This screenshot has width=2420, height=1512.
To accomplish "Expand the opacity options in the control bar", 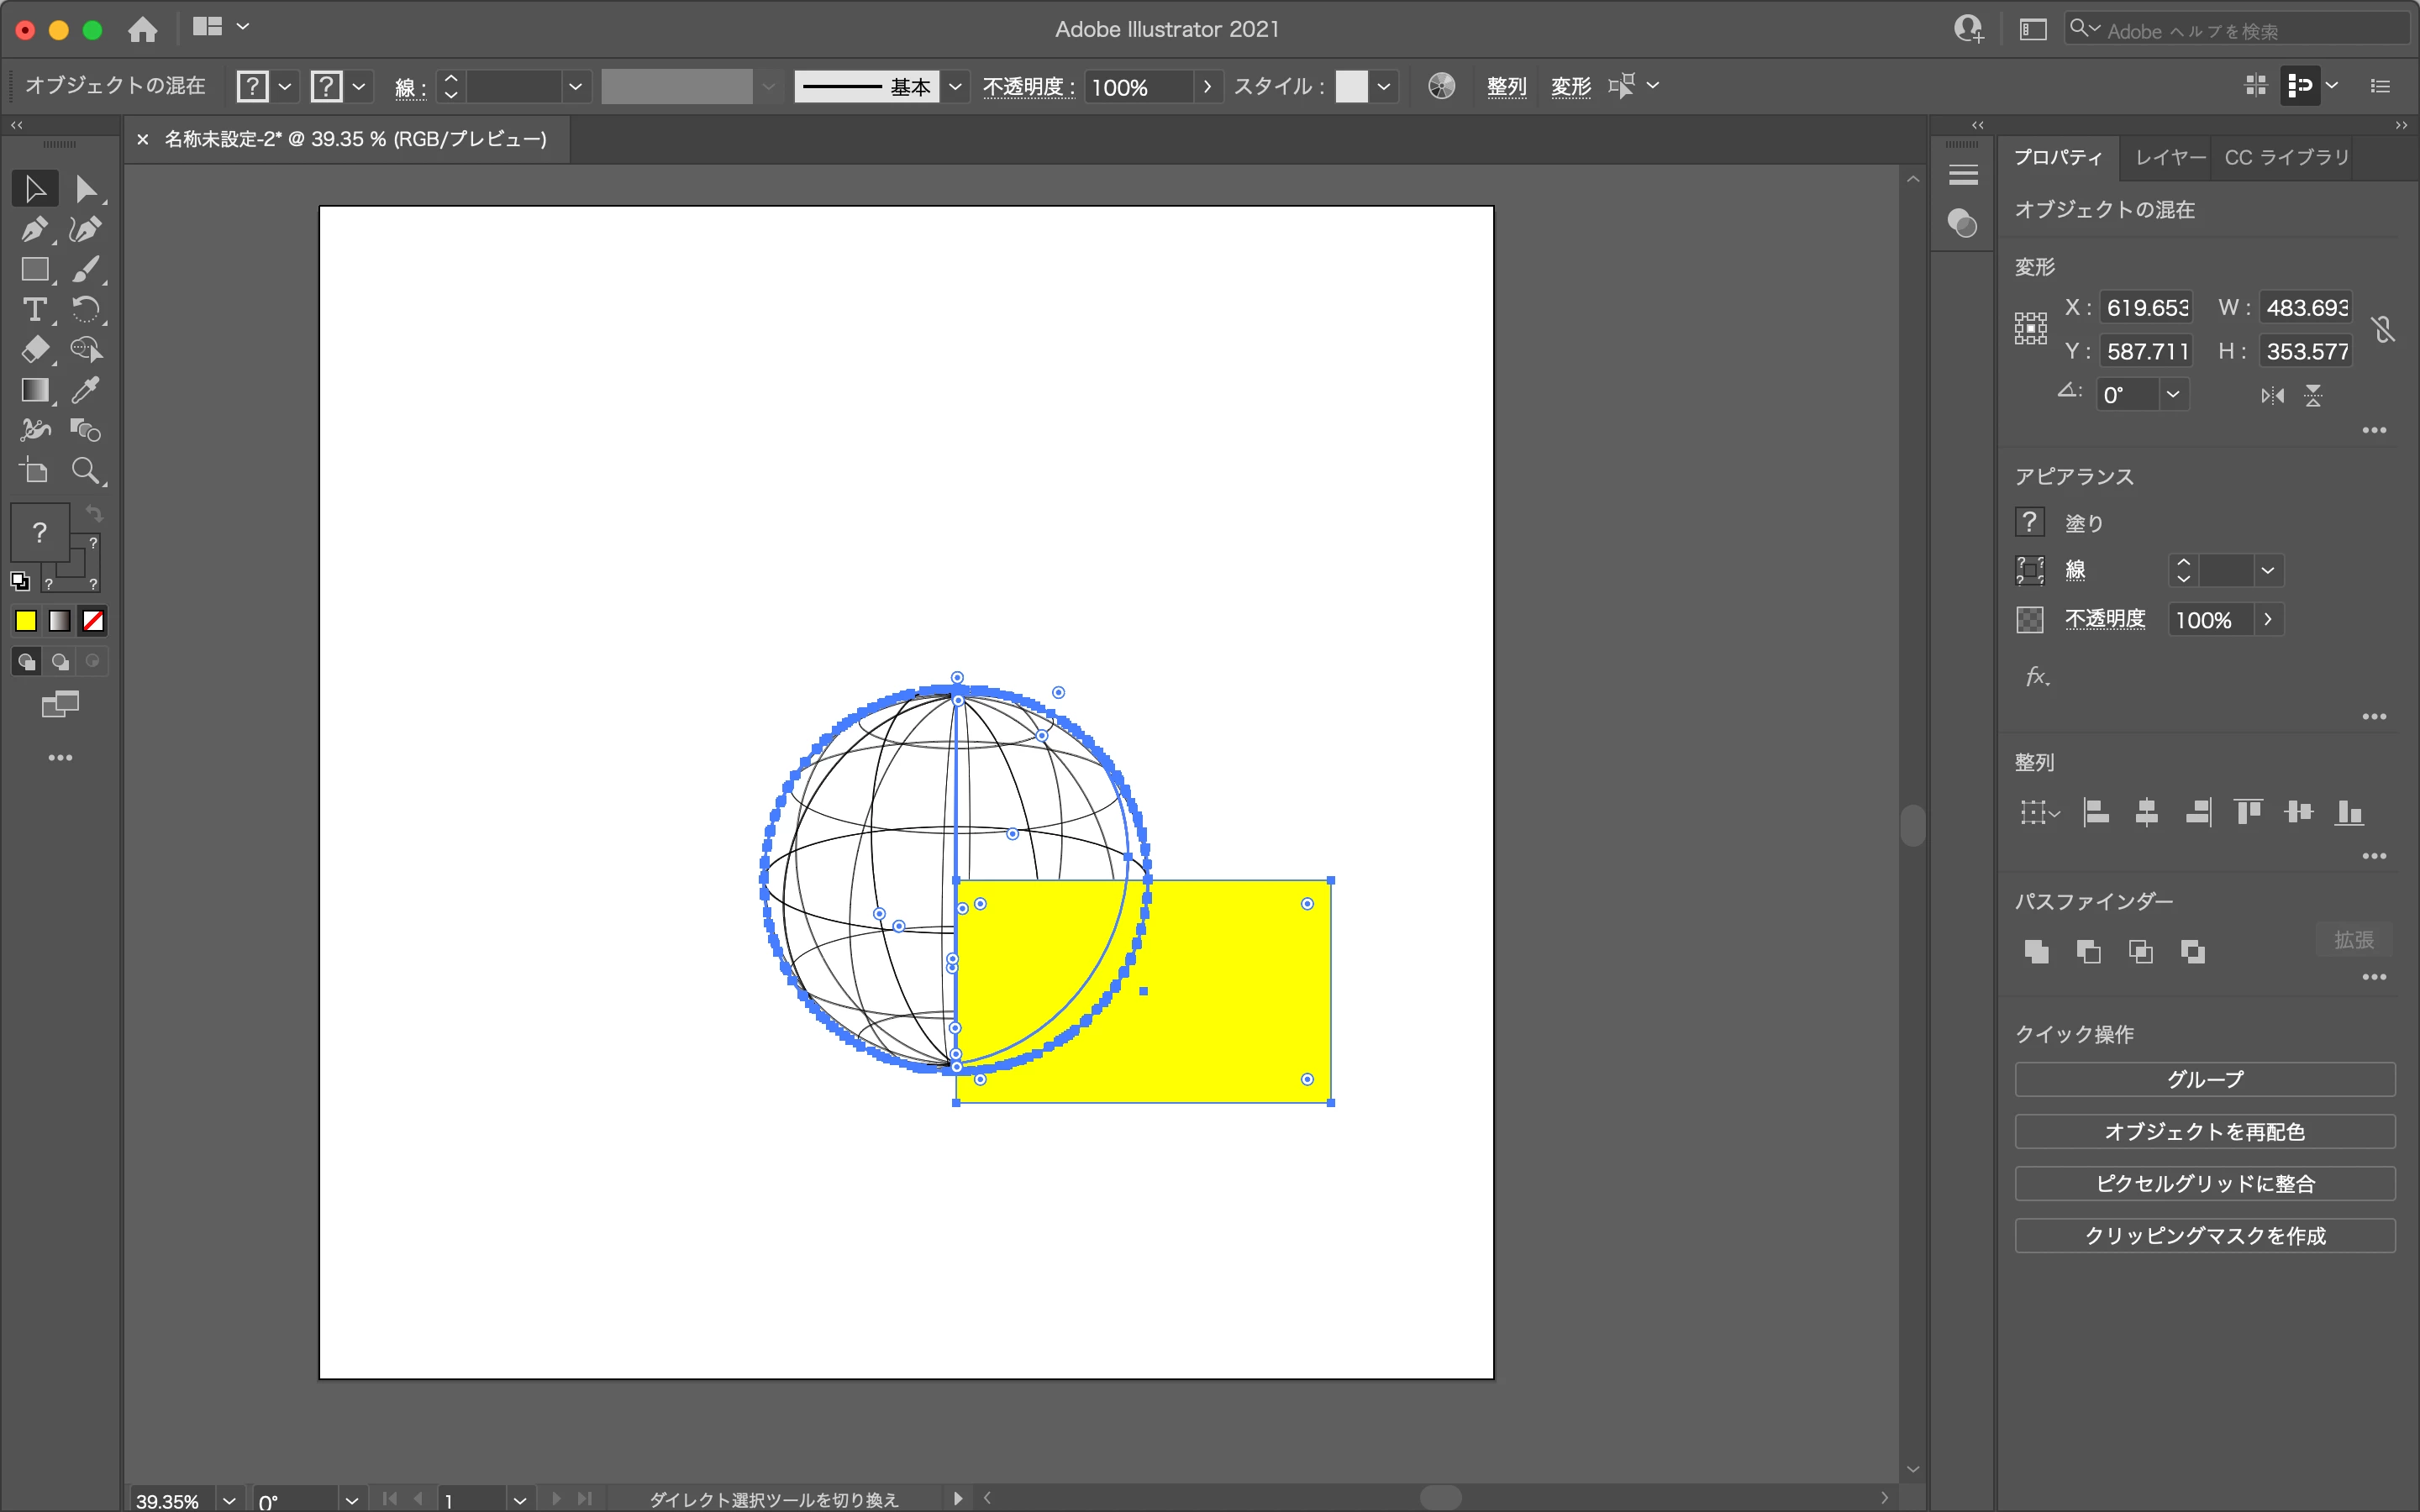I will pyautogui.click(x=1207, y=87).
